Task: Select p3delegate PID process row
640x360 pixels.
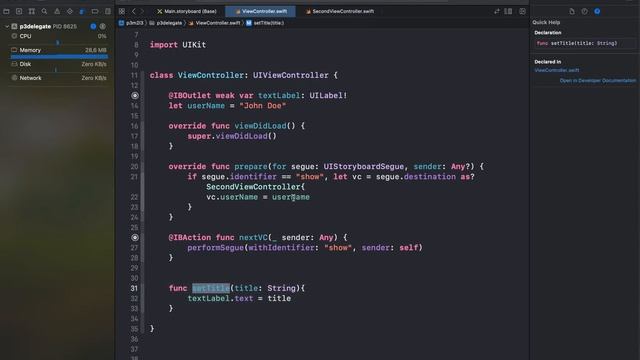Action: (x=56, y=26)
